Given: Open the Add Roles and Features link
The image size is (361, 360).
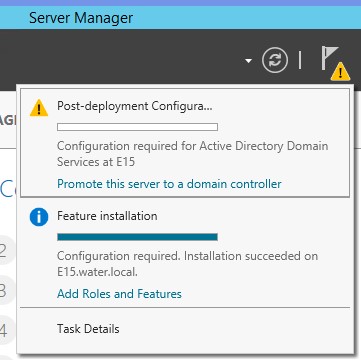Looking at the screenshot, I should tap(119, 294).
